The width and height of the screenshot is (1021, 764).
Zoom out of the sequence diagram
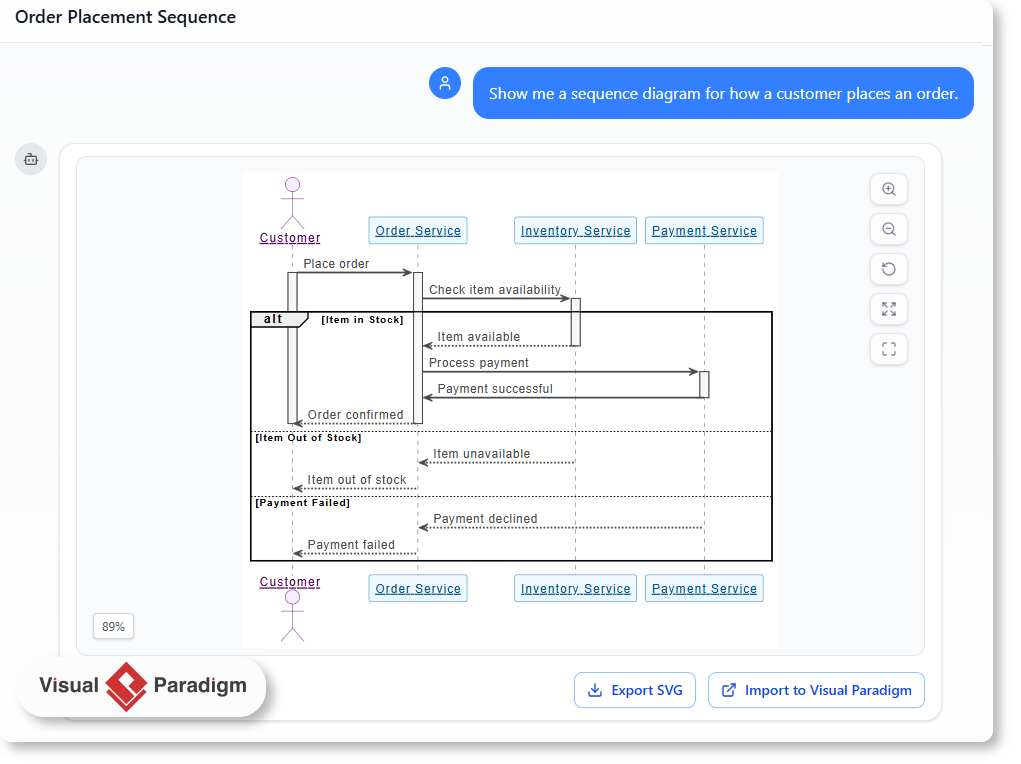point(888,229)
